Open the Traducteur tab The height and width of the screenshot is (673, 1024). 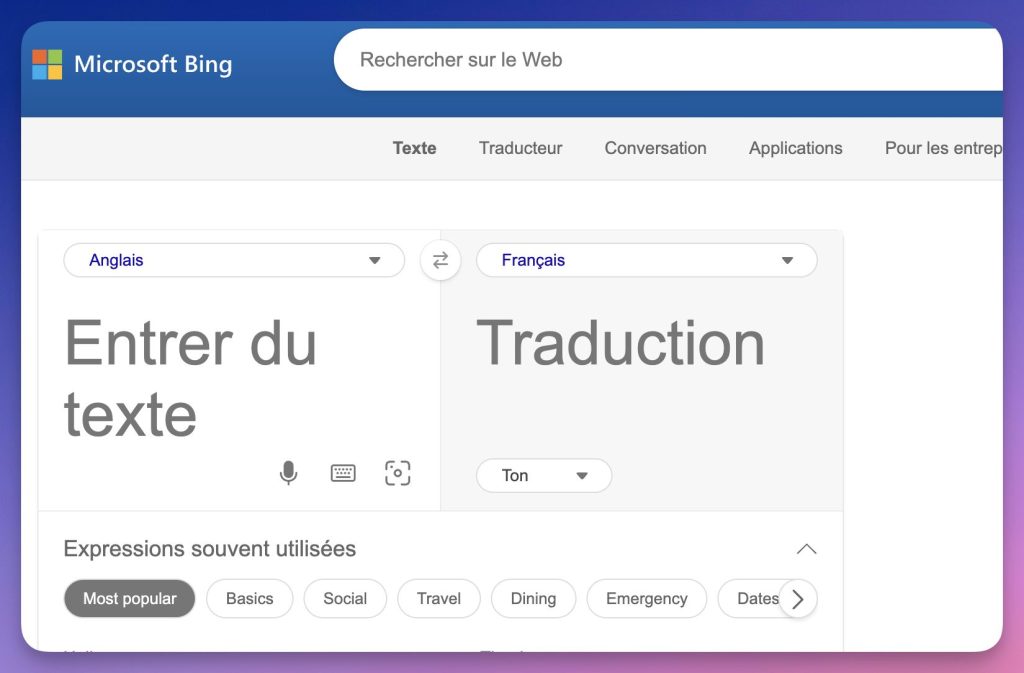pyautogui.click(x=520, y=148)
